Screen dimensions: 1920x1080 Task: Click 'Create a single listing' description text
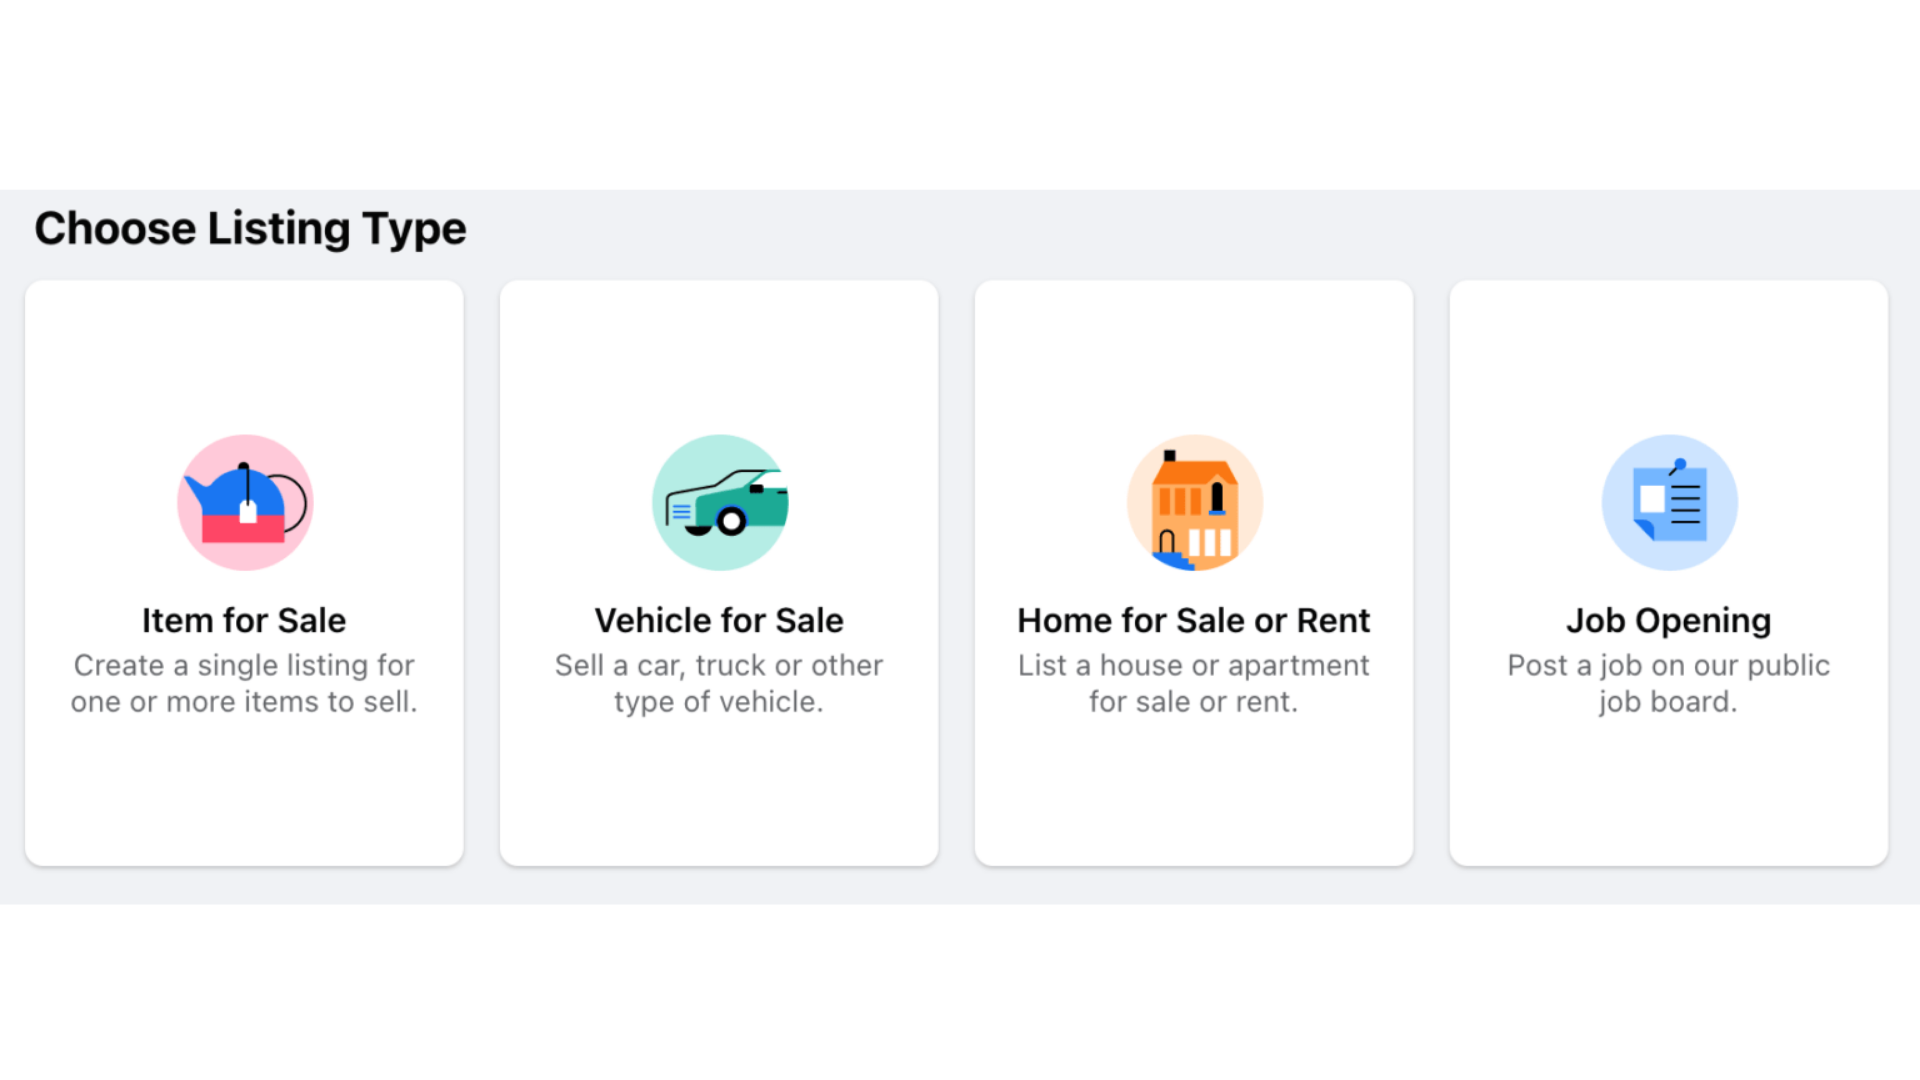244,683
